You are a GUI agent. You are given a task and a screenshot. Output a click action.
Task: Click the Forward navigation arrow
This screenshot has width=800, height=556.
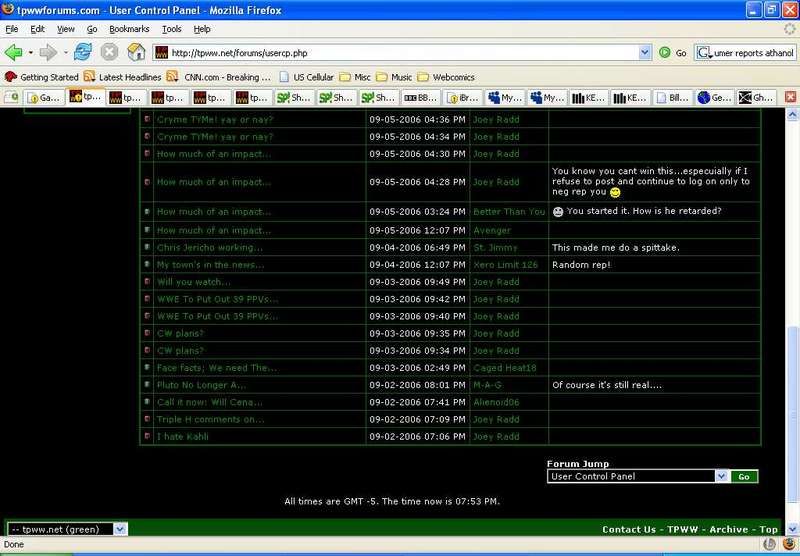point(47,52)
